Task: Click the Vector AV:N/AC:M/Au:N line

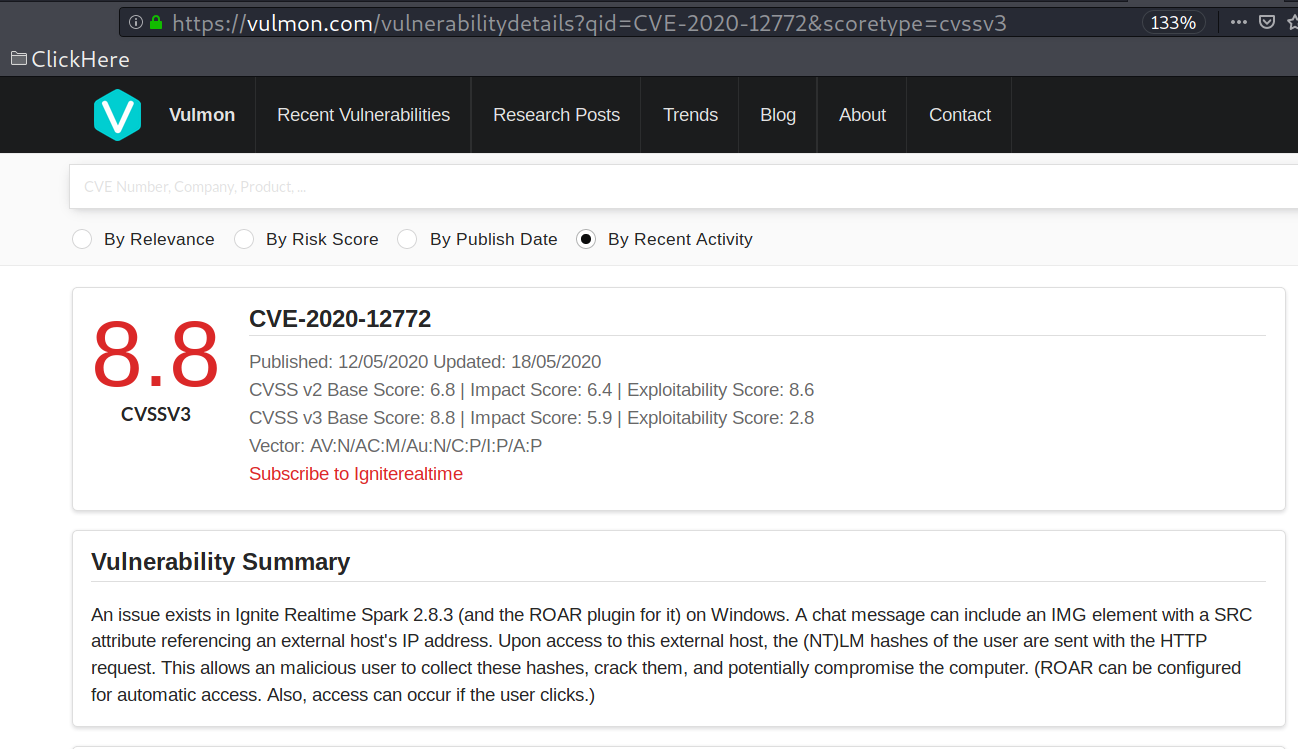Action: (x=396, y=446)
